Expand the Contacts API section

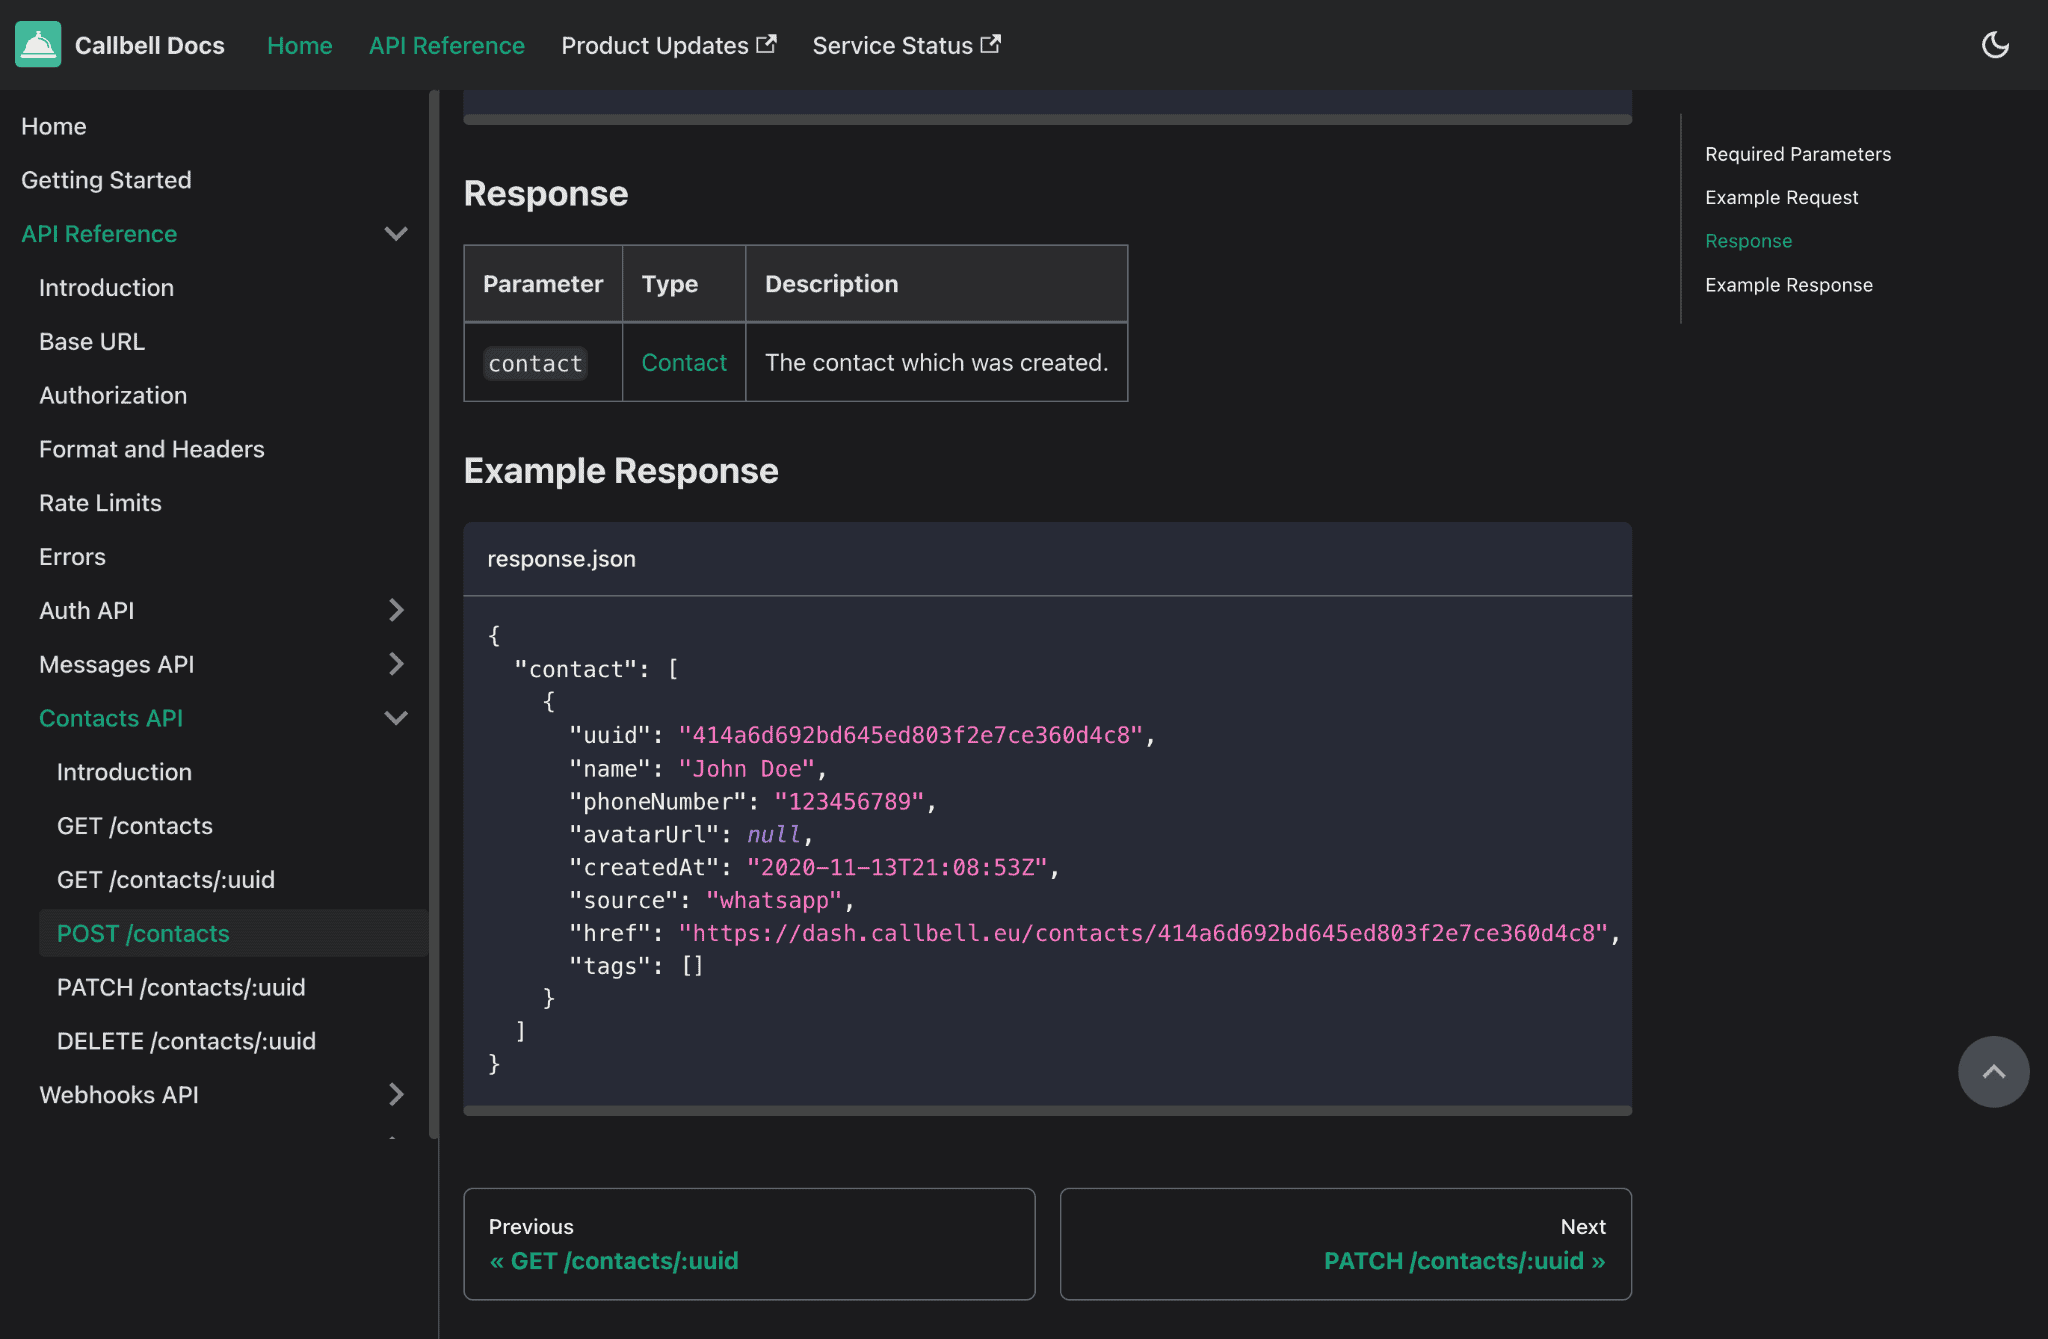(396, 717)
